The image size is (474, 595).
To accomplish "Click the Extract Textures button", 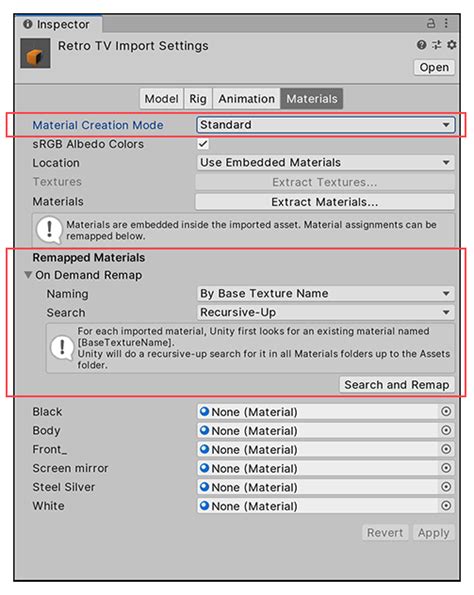I will pos(325,182).
